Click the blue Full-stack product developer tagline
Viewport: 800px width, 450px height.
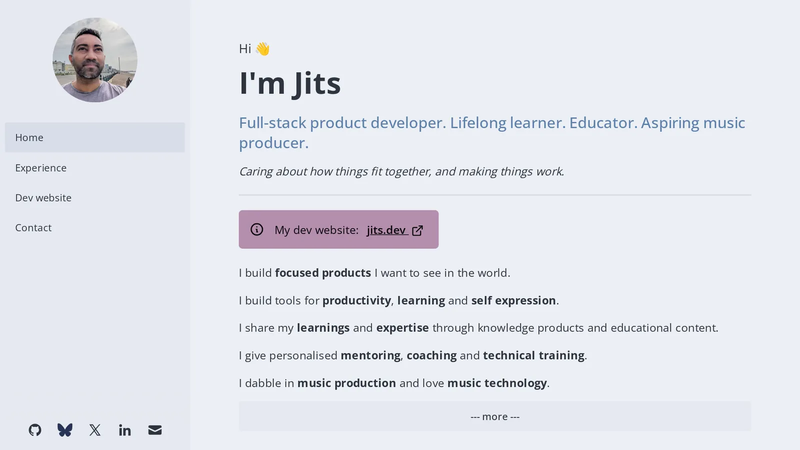(492, 133)
